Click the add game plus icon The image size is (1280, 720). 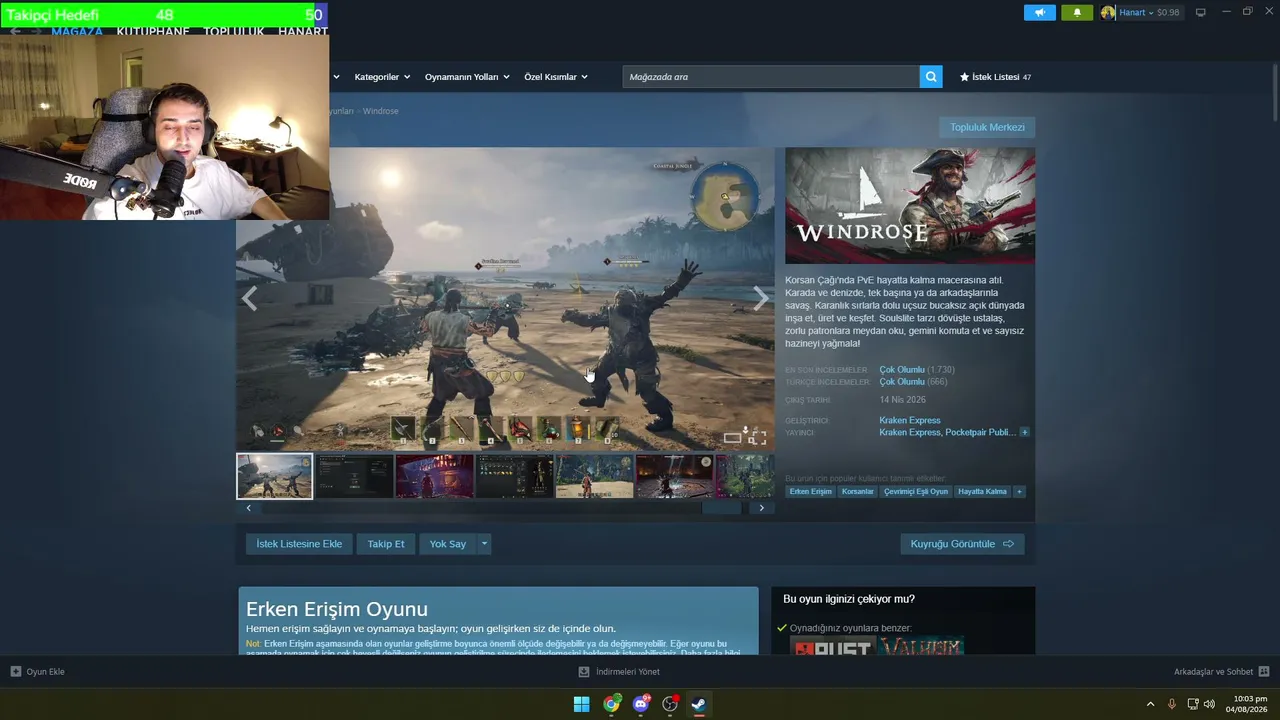[x=16, y=672]
